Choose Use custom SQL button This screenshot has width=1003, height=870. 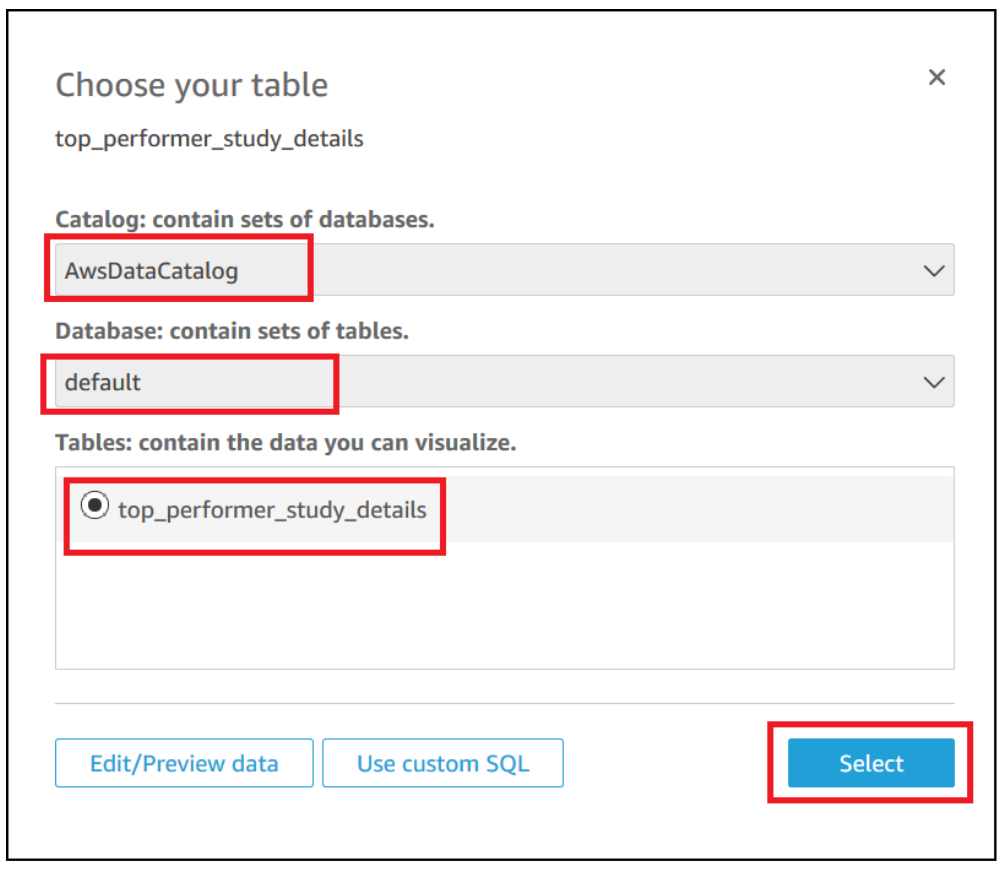(x=442, y=764)
